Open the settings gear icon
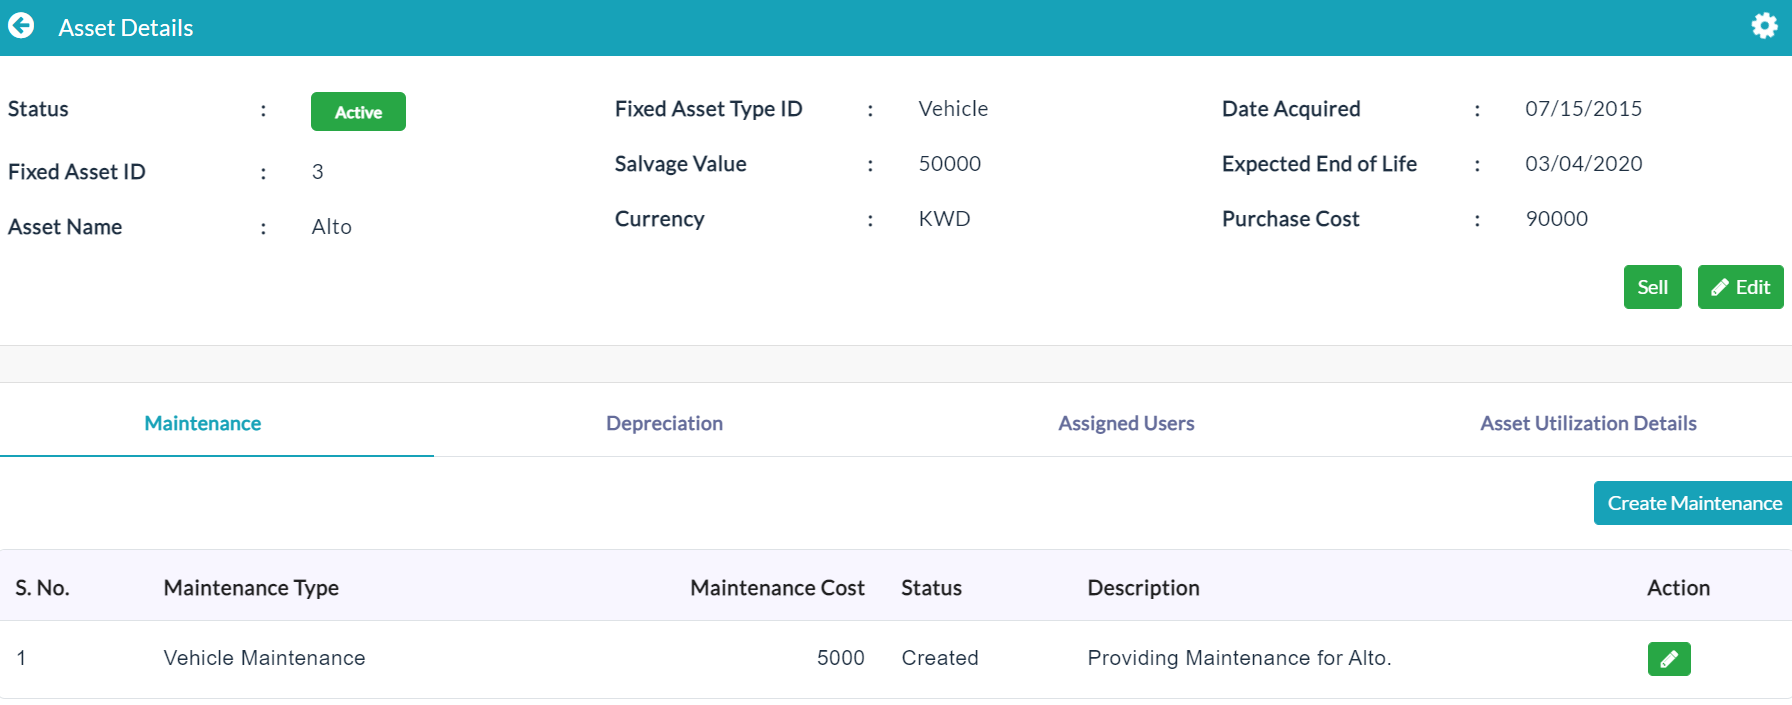The image size is (1792, 705). (x=1764, y=26)
